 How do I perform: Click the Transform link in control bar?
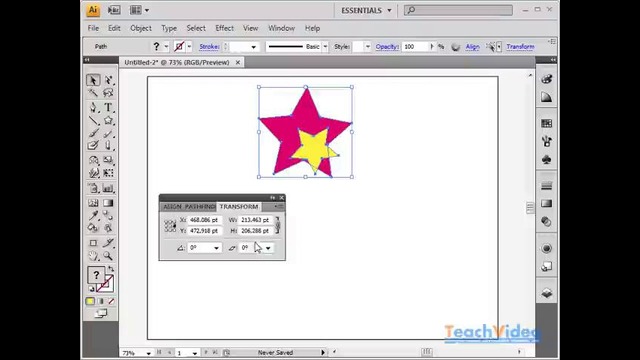520,47
